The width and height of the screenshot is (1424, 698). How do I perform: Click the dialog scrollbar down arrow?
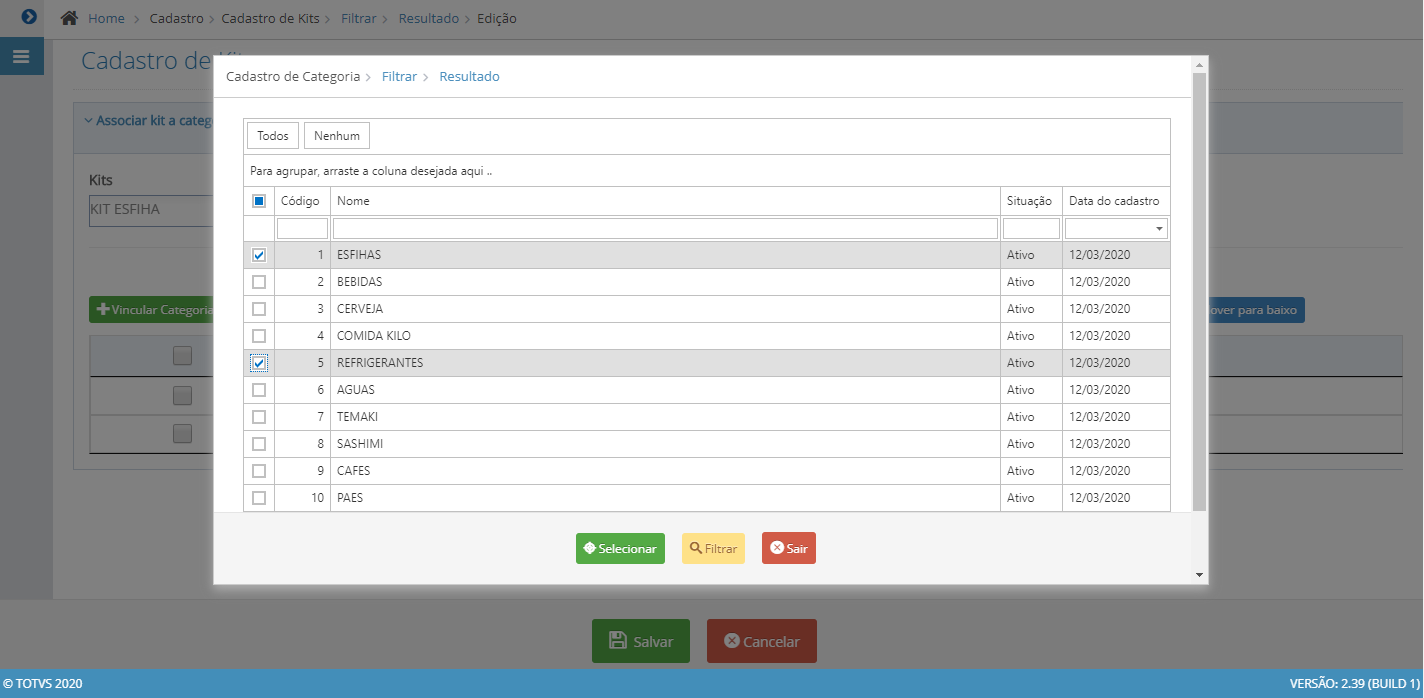click(x=1199, y=575)
